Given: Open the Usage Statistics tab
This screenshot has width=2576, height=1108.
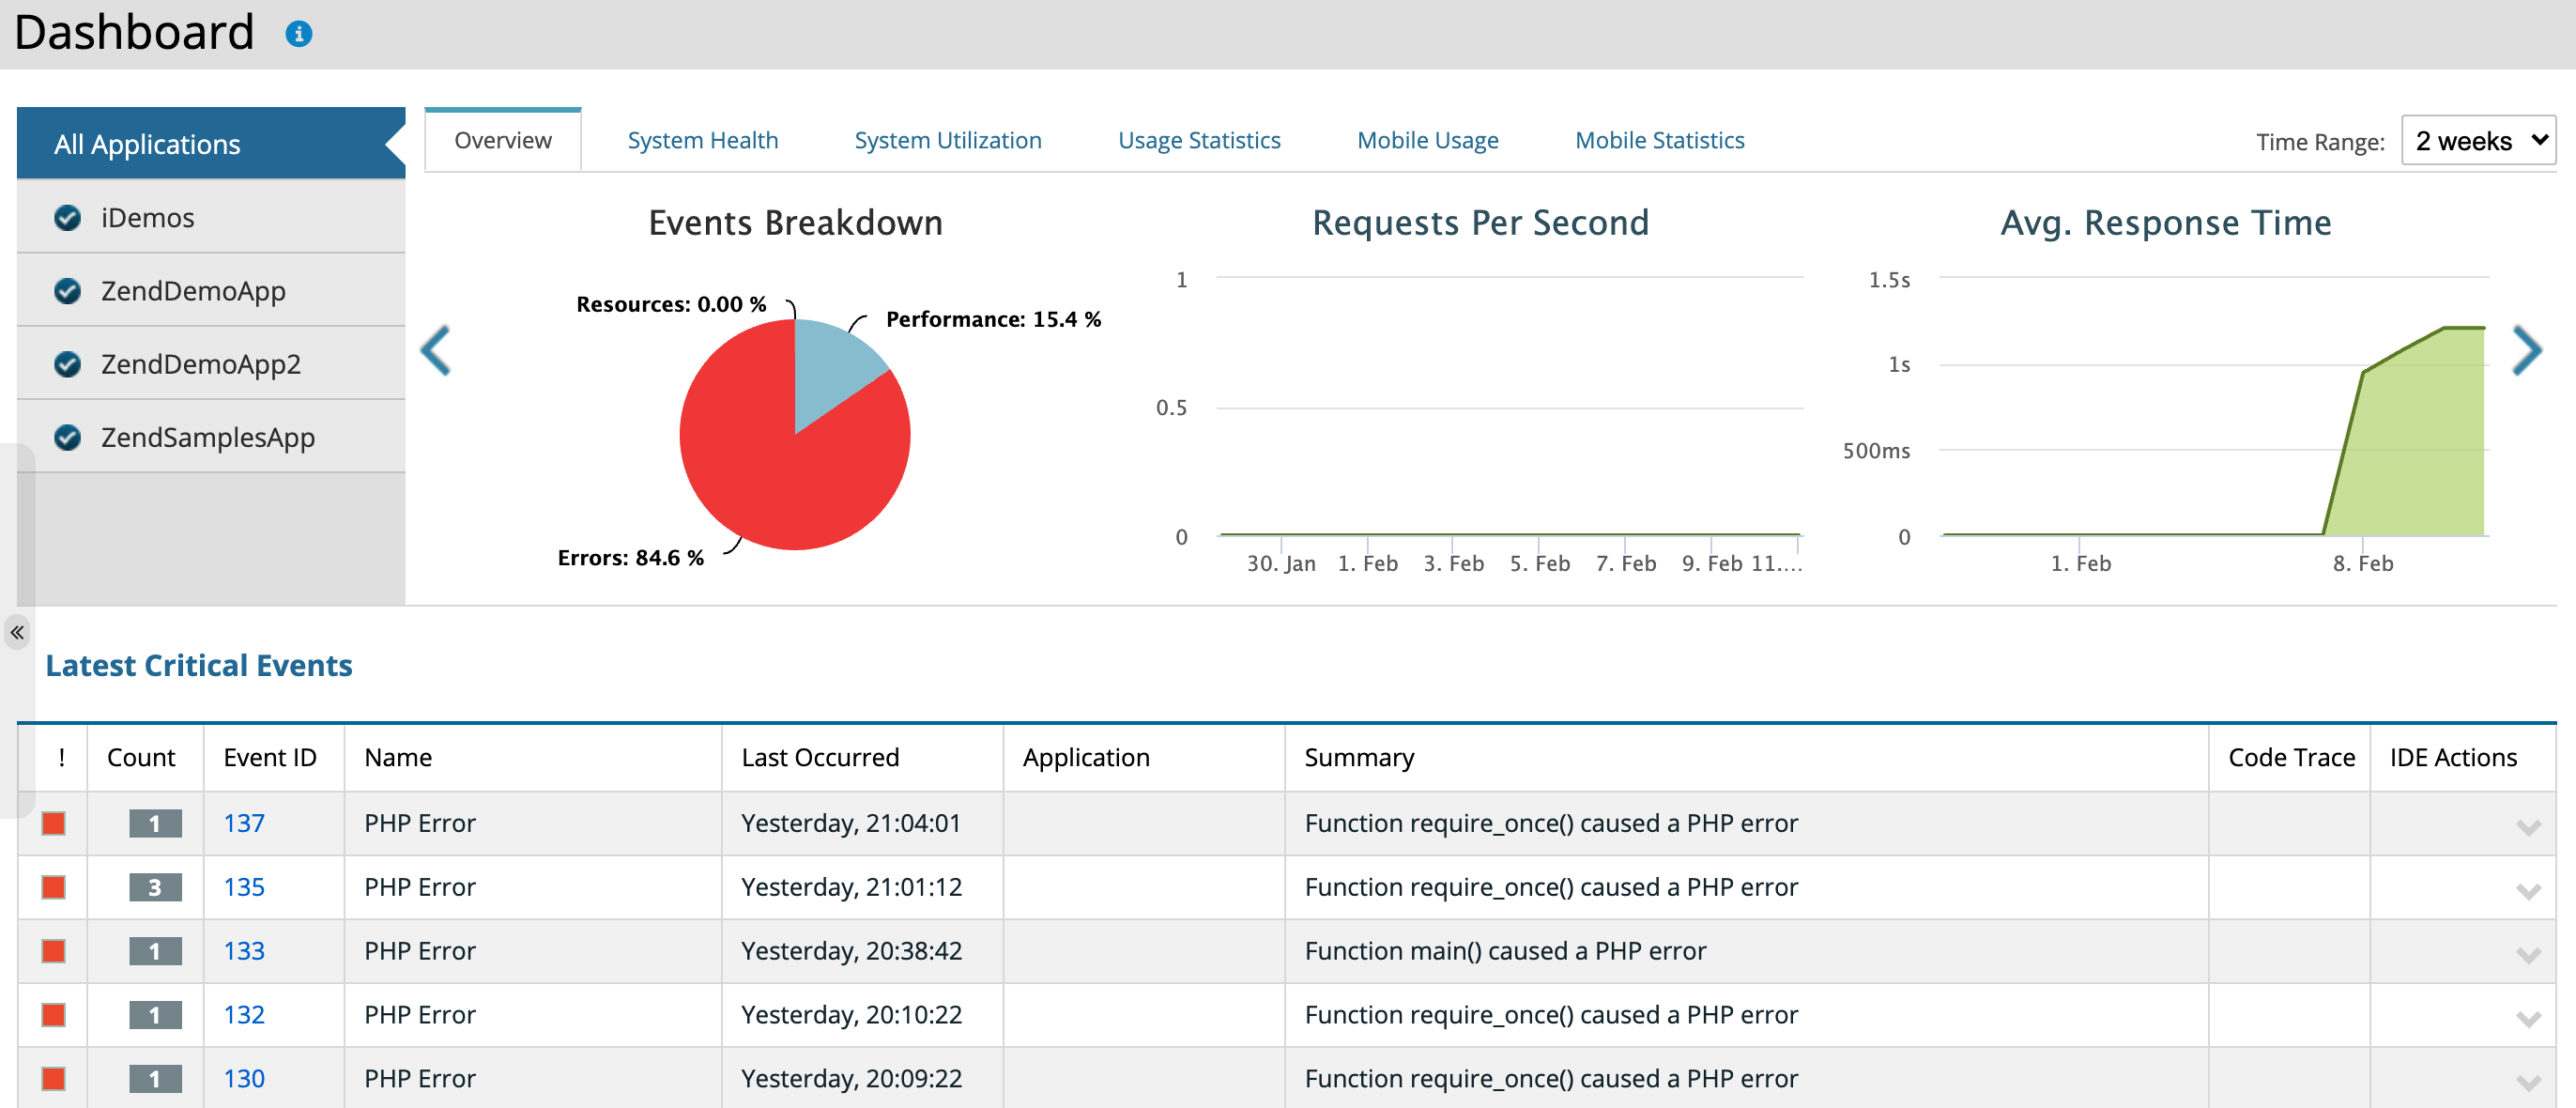Looking at the screenshot, I should (x=1198, y=141).
